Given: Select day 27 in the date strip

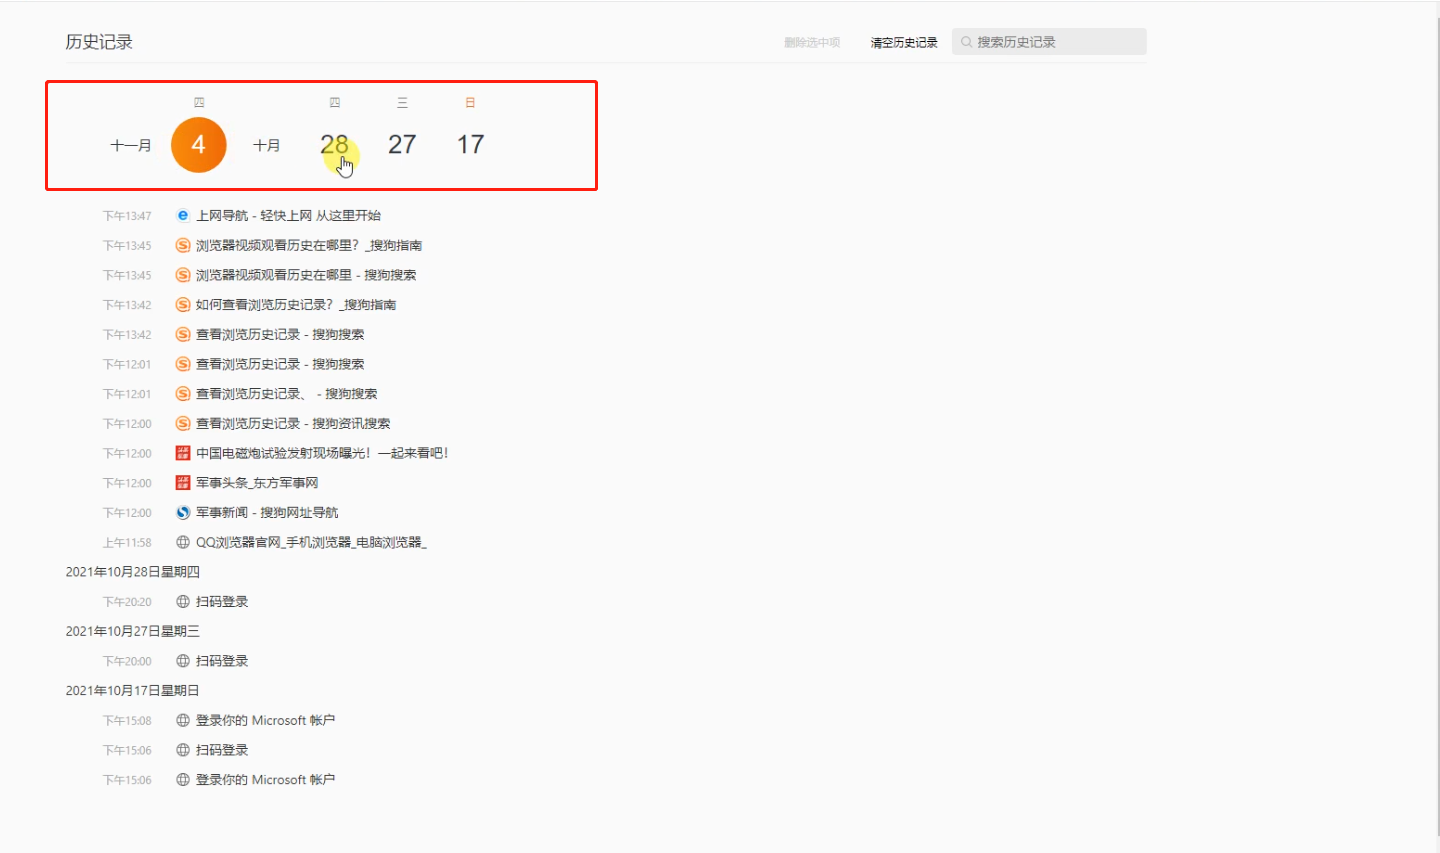Looking at the screenshot, I should (402, 145).
